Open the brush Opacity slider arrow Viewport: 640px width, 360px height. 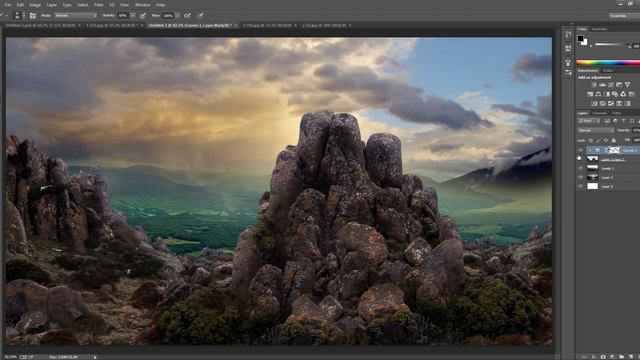132,16
